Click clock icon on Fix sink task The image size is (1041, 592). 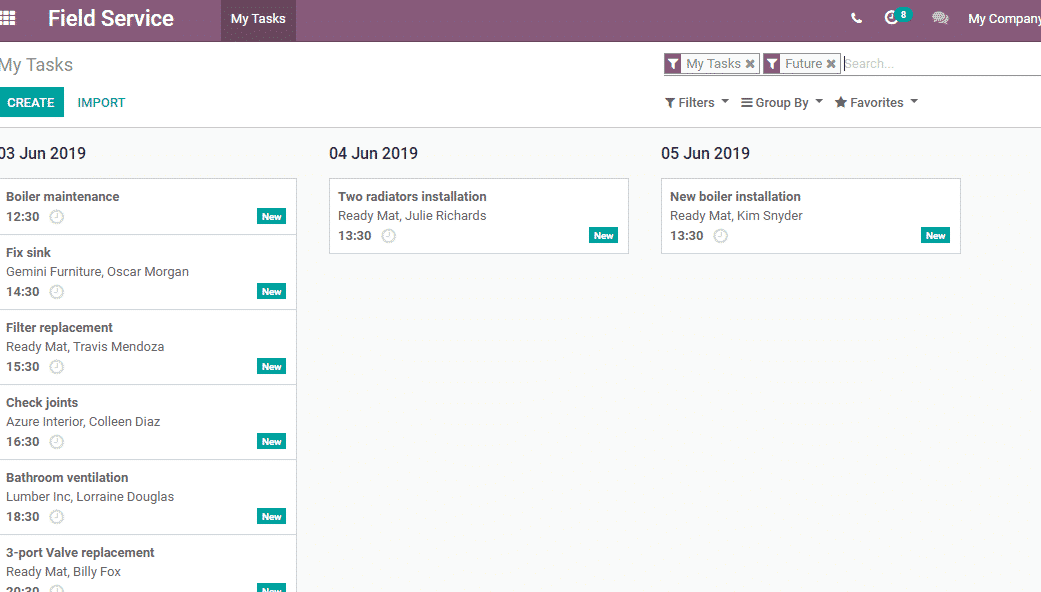[57, 292]
